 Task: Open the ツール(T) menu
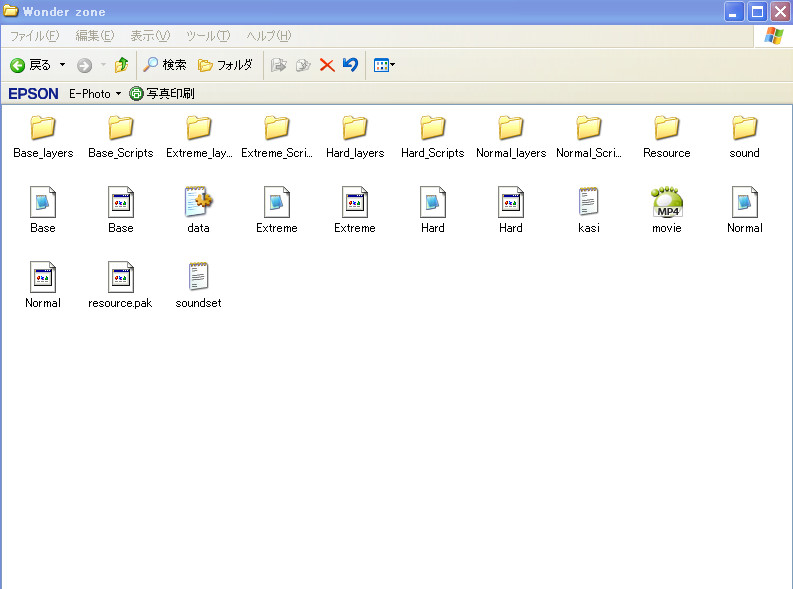coord(207,36)
